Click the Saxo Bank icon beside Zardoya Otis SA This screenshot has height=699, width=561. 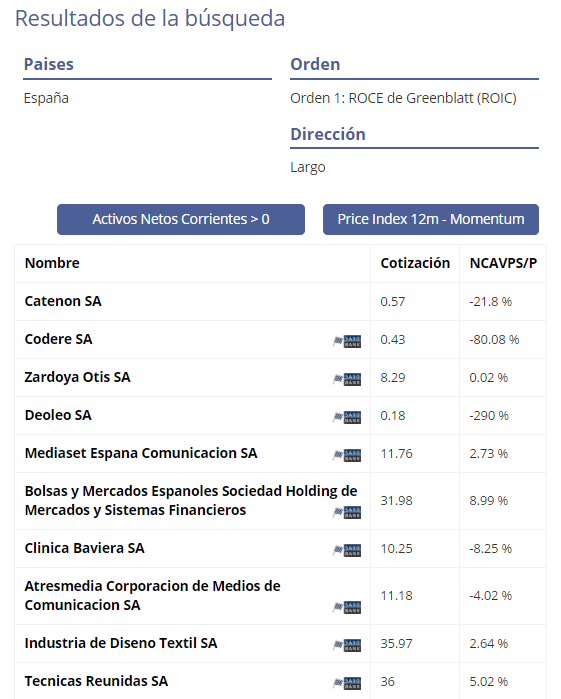click(347, 379)
